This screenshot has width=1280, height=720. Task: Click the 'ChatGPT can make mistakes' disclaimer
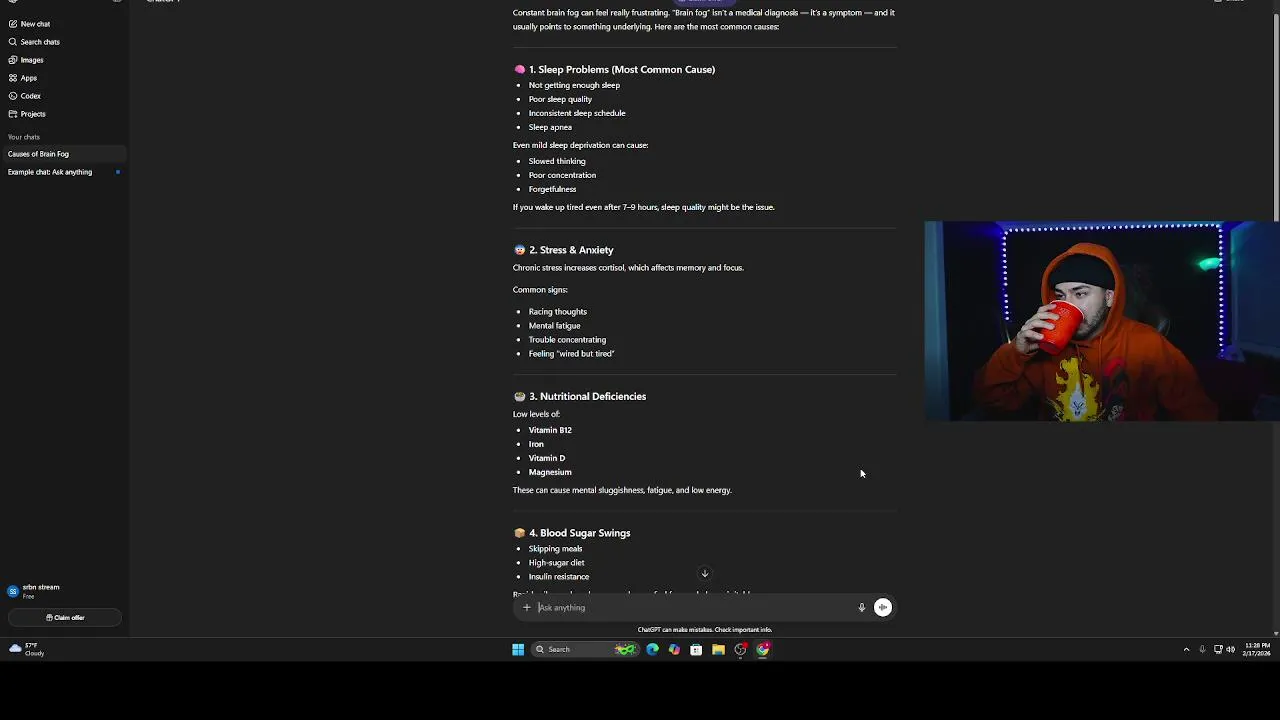click(x=705, y=630)
